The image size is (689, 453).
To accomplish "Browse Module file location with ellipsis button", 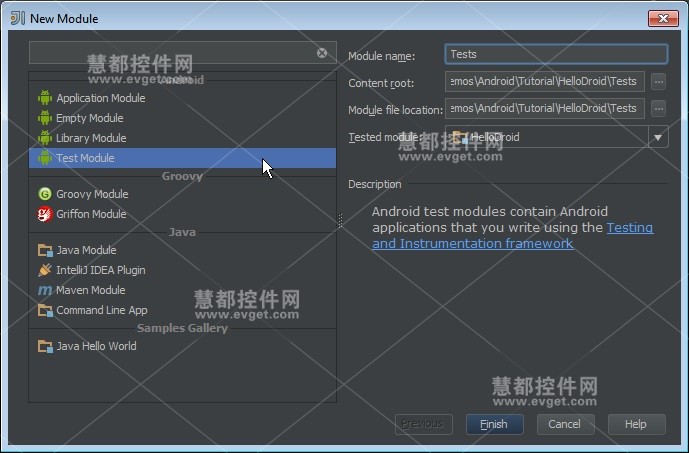I will click(658, 109).
